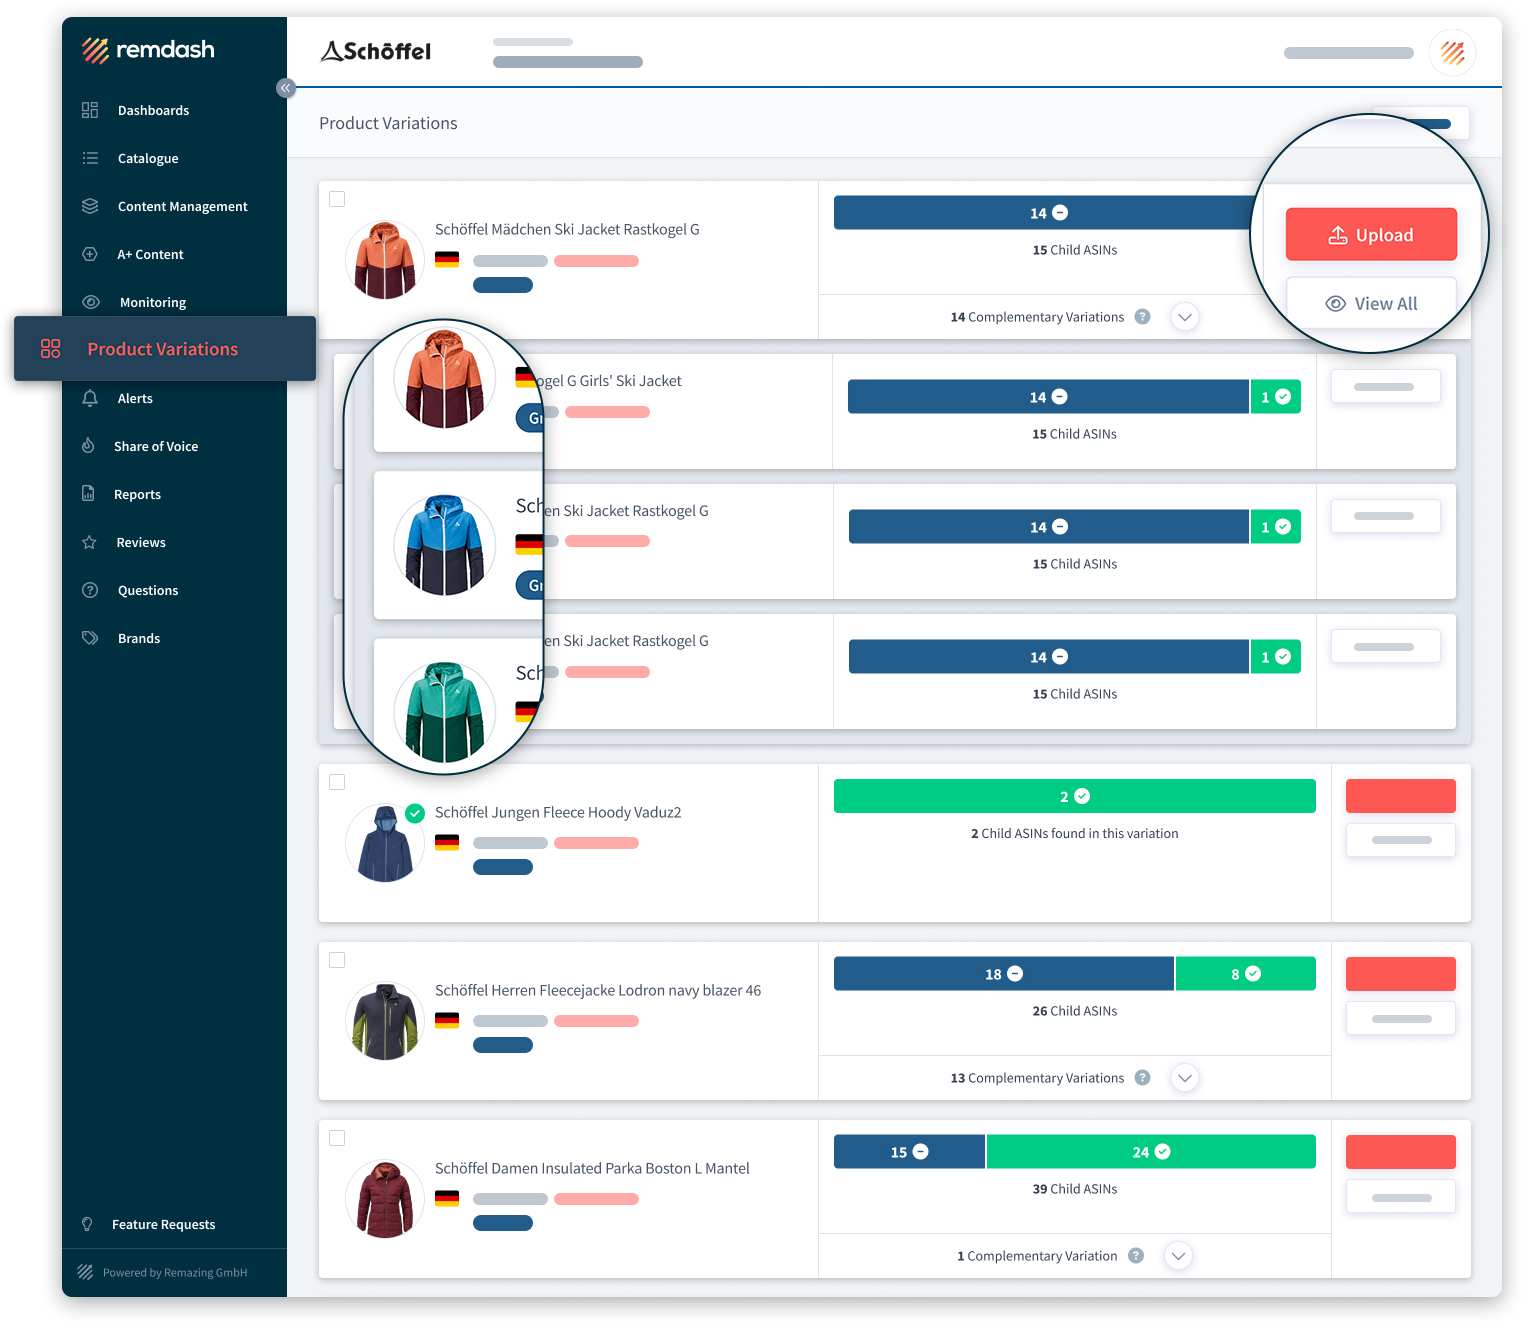This screenshot has width=1524, height=1324.
Task: Click the green 24 segment in the Damen Parka bar
Action: pos(1151,1152)
